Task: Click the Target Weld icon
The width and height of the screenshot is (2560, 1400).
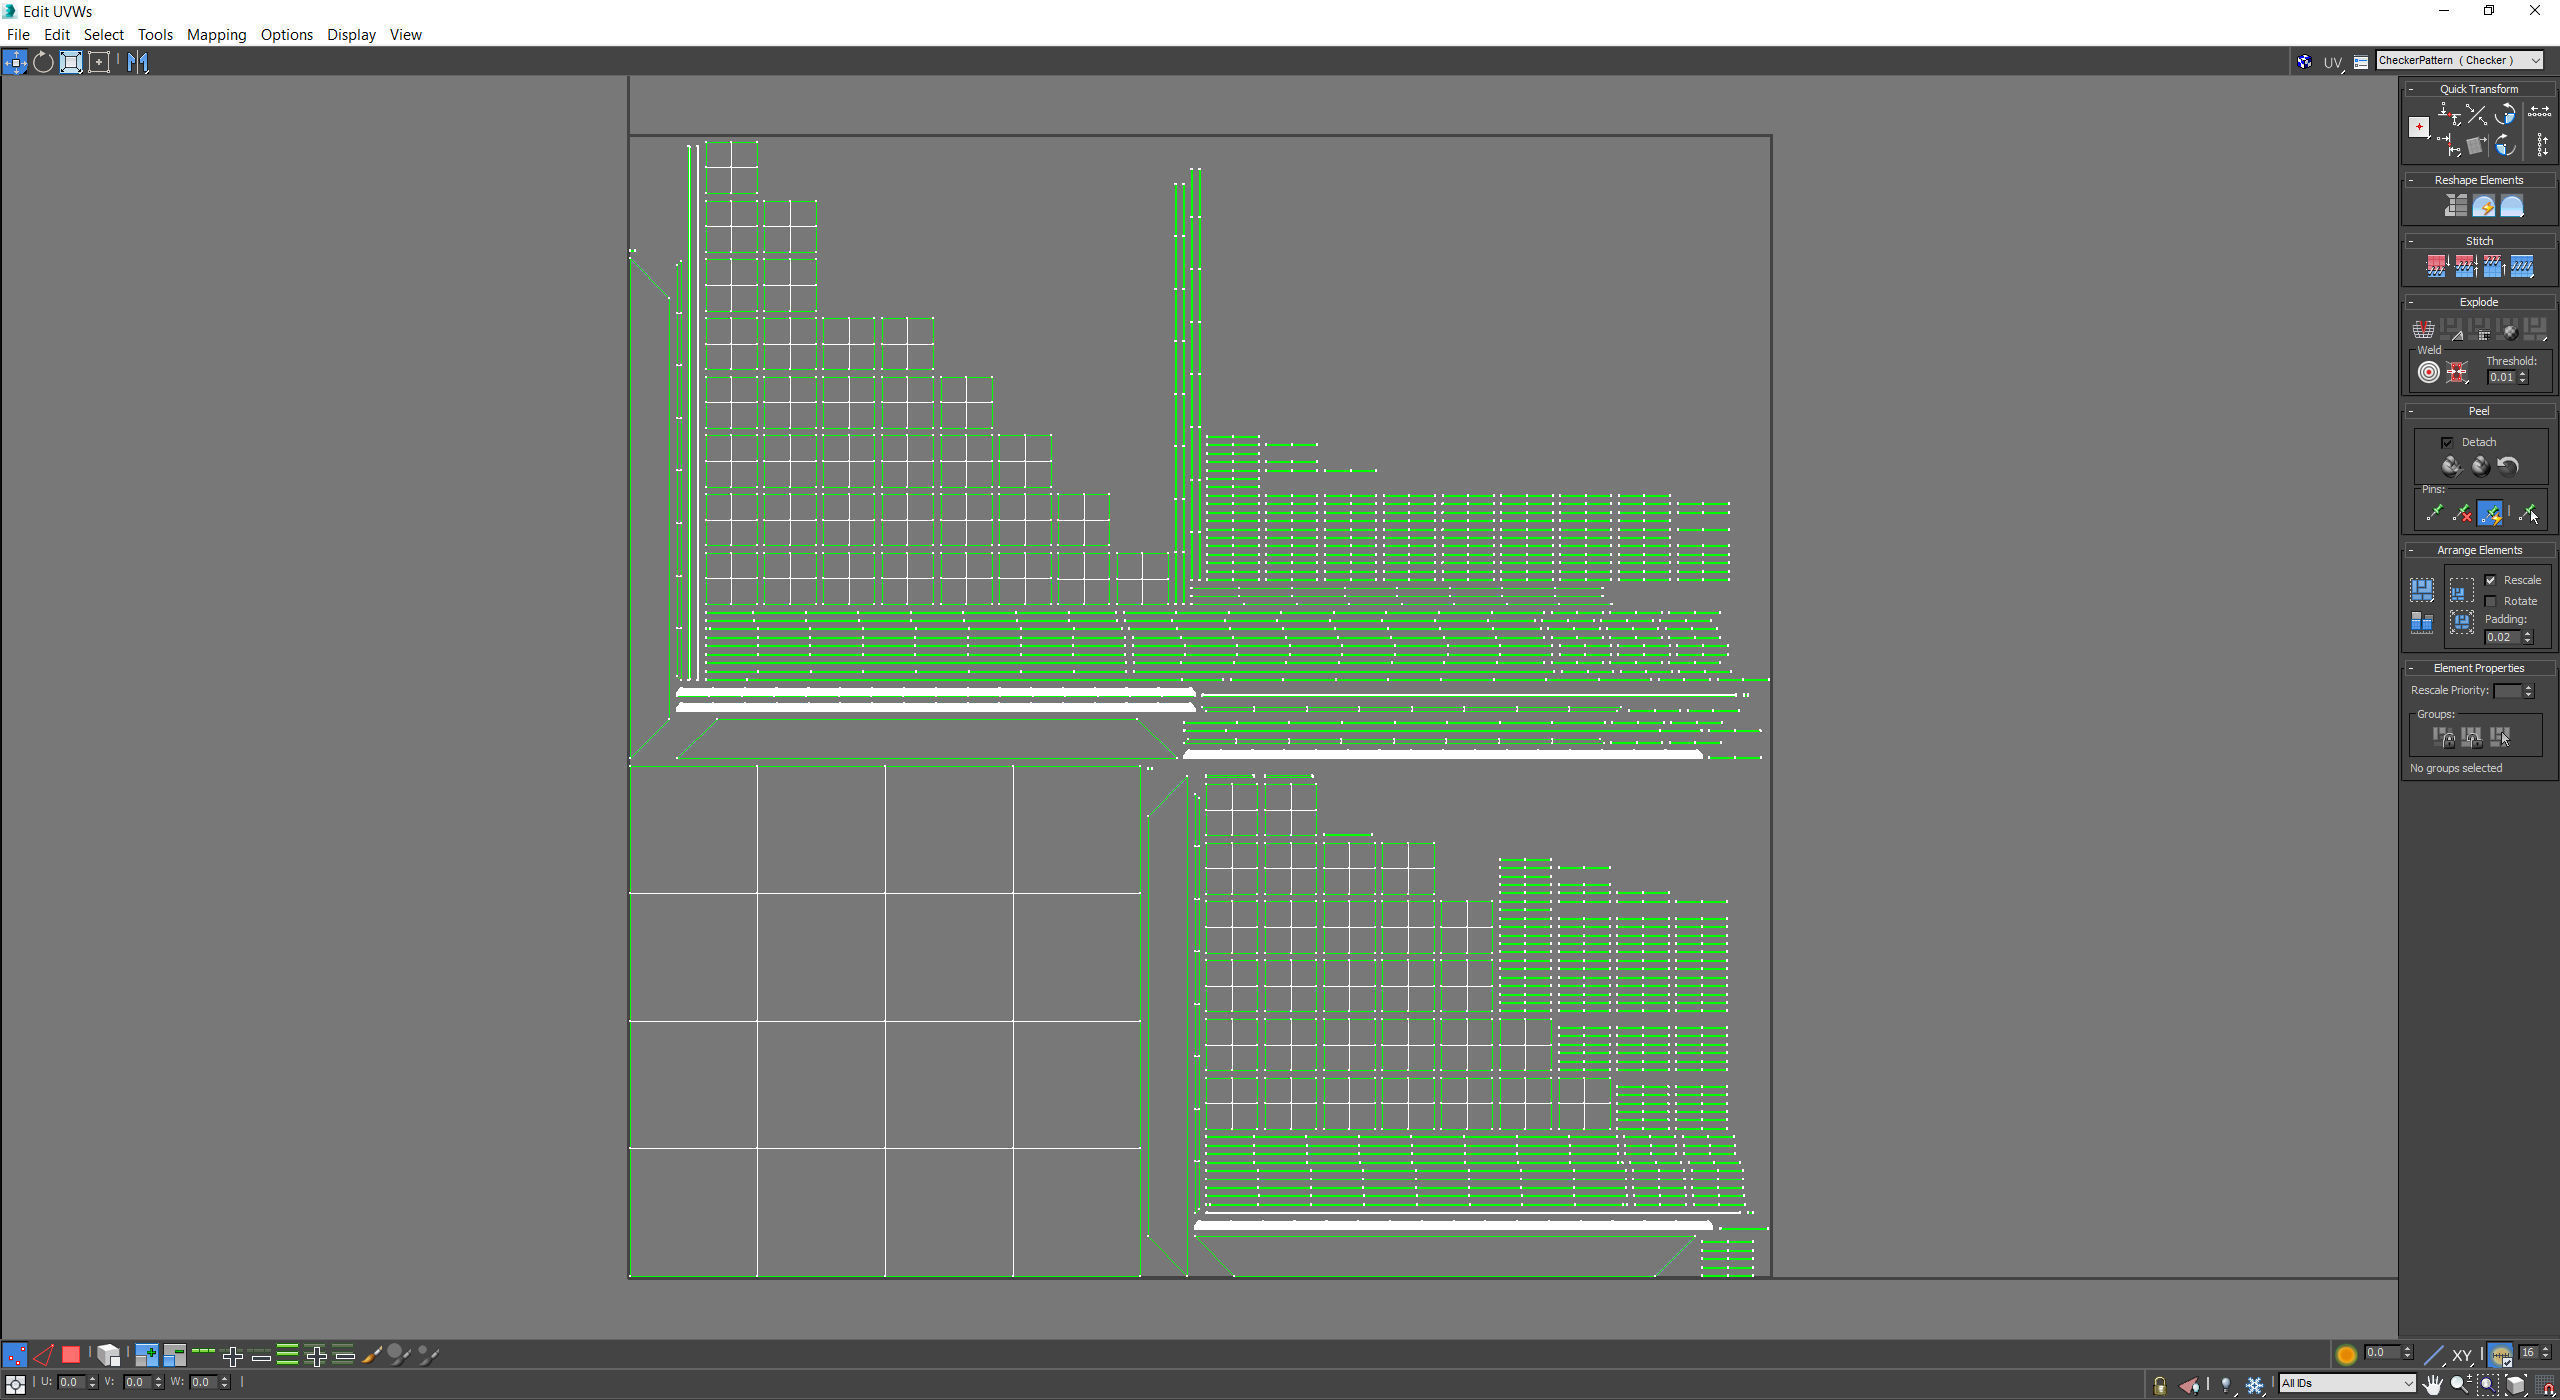Action: (2429, 373)
